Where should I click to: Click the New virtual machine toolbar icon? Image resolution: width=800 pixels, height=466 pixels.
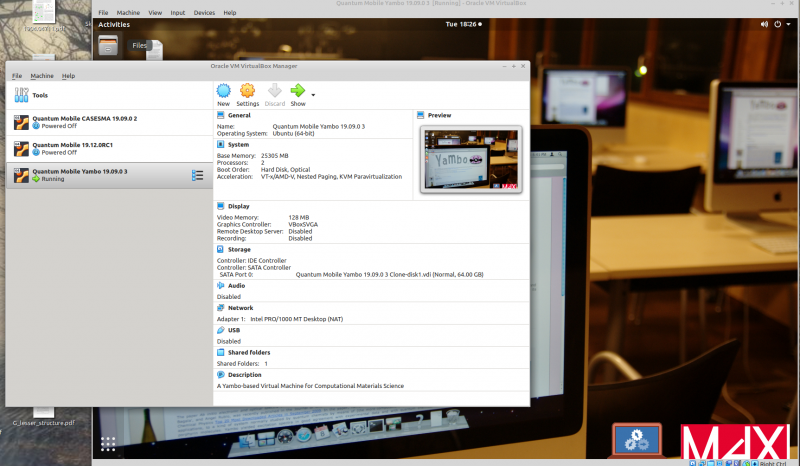223,91
